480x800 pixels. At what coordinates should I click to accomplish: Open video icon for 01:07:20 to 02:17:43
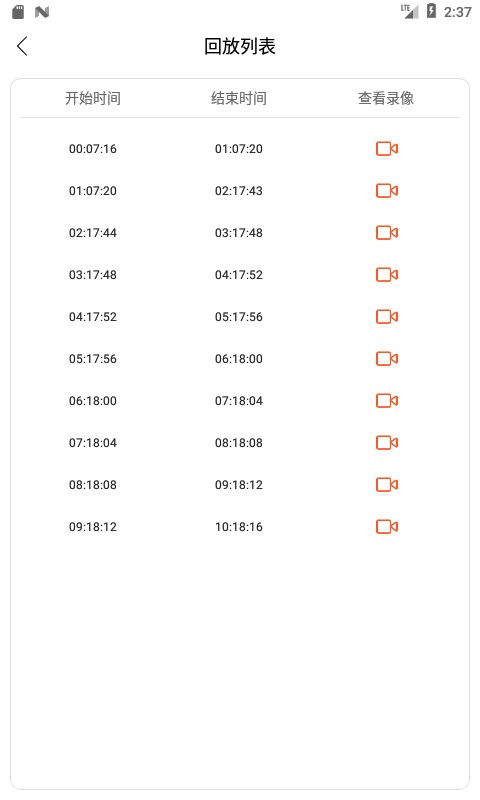coord(387,191)
